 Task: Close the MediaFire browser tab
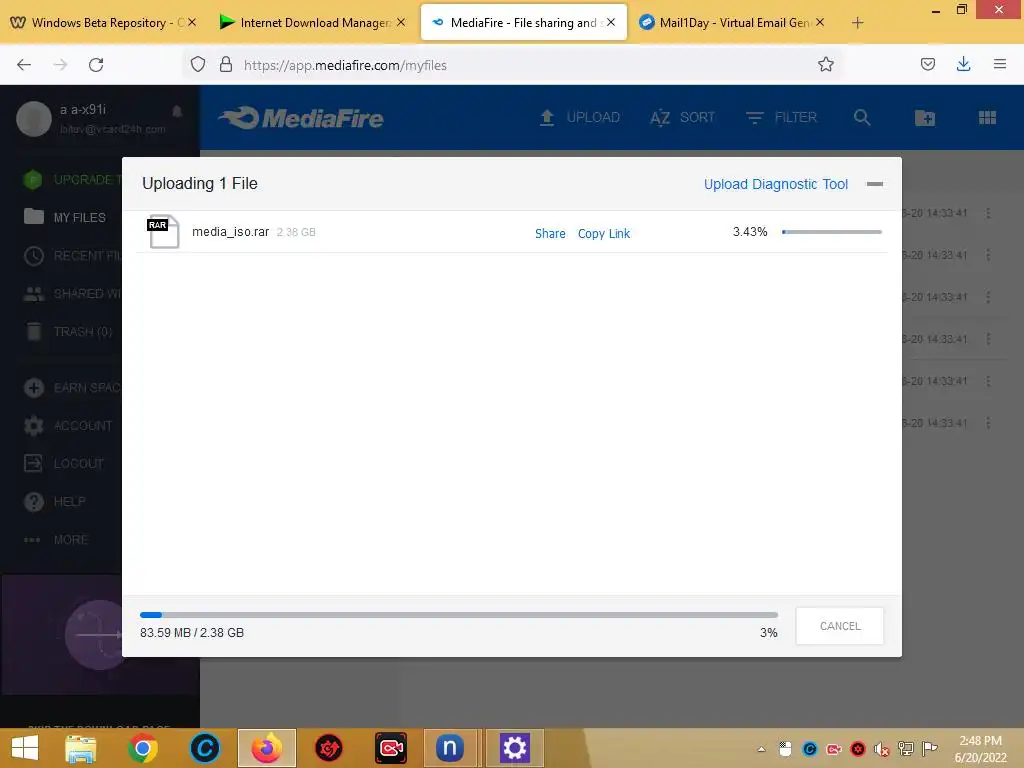611,22
